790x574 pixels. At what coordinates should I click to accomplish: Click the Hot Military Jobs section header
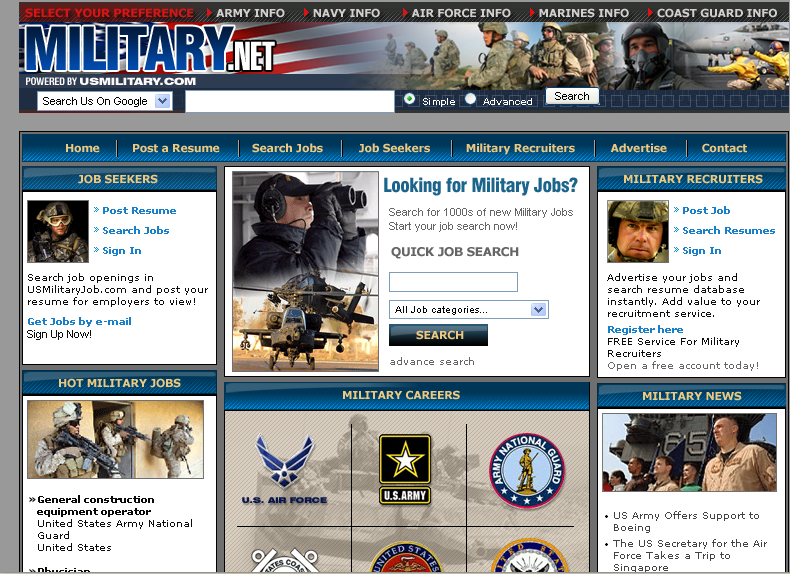coord(119,383)
